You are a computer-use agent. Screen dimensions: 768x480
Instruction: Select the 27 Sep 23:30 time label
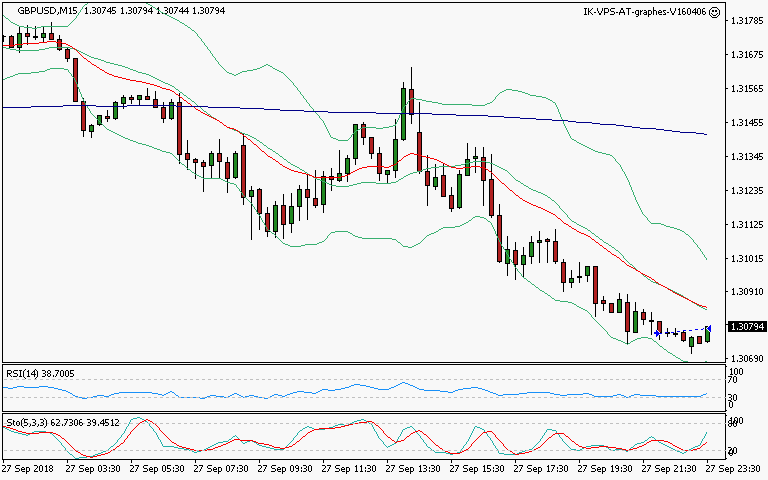[x=734, y=468]
